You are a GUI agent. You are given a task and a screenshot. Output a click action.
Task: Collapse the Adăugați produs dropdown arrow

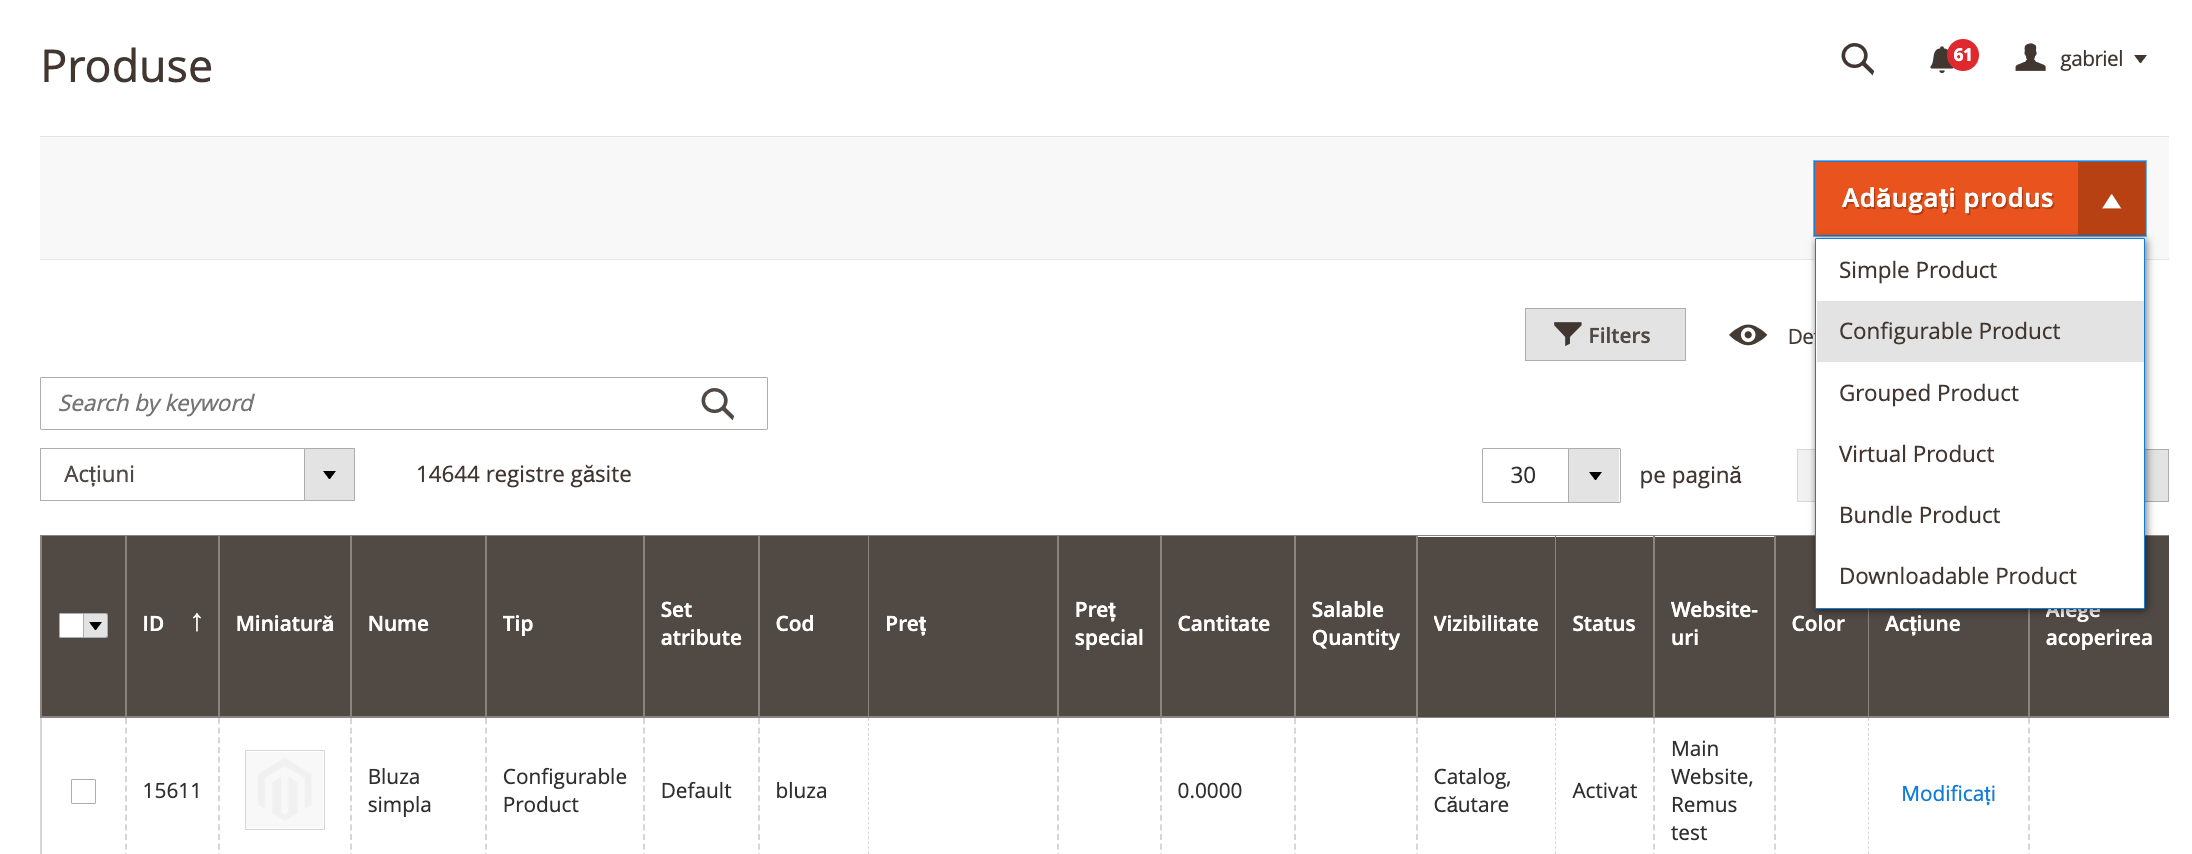pos(2112,199)
